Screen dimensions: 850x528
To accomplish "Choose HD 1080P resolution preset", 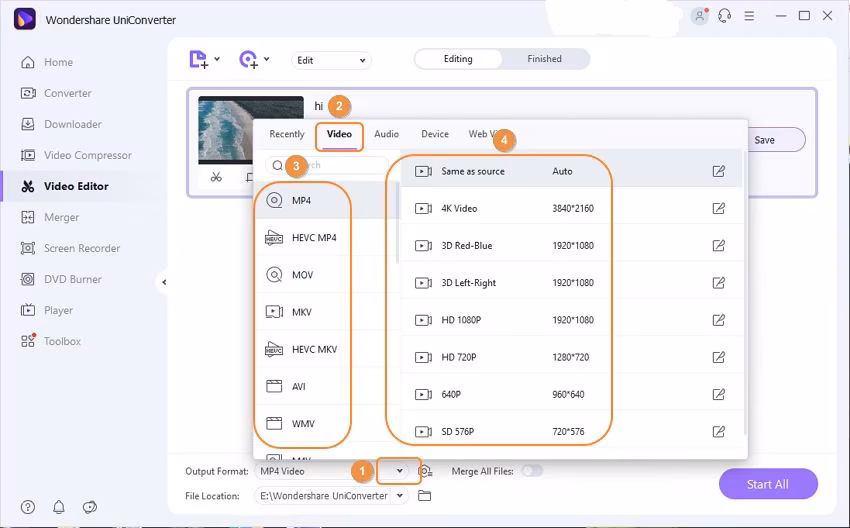I will (x=571, y=320).
